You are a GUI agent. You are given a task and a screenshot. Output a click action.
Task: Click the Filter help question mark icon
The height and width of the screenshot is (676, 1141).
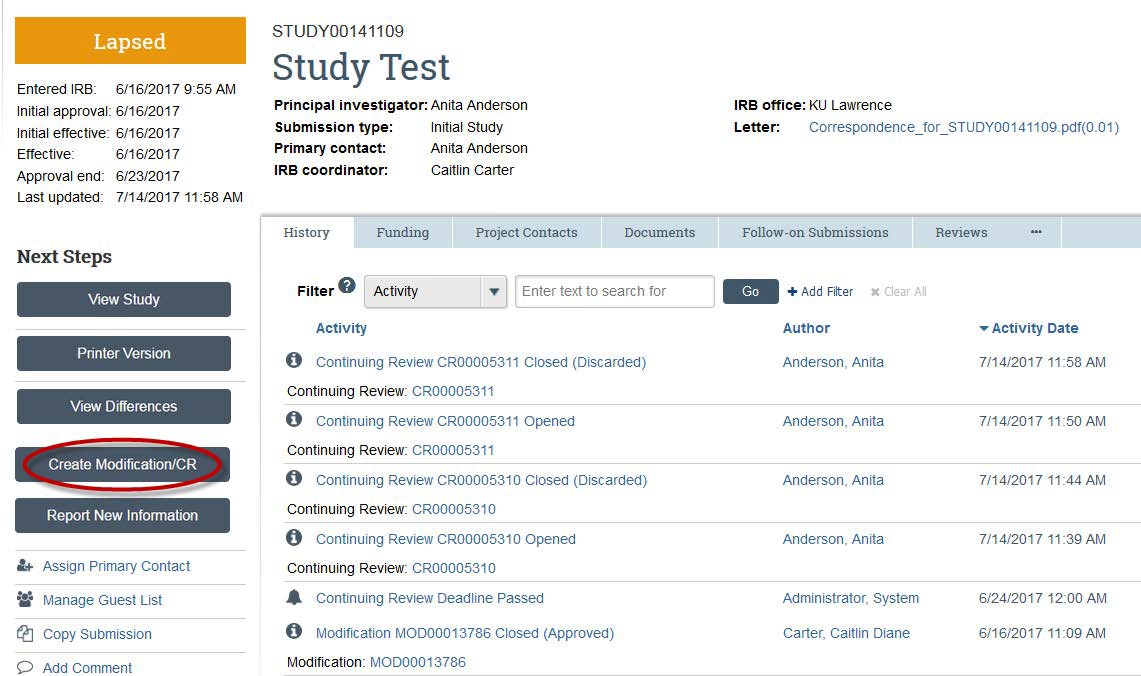(x=347, y=285)
